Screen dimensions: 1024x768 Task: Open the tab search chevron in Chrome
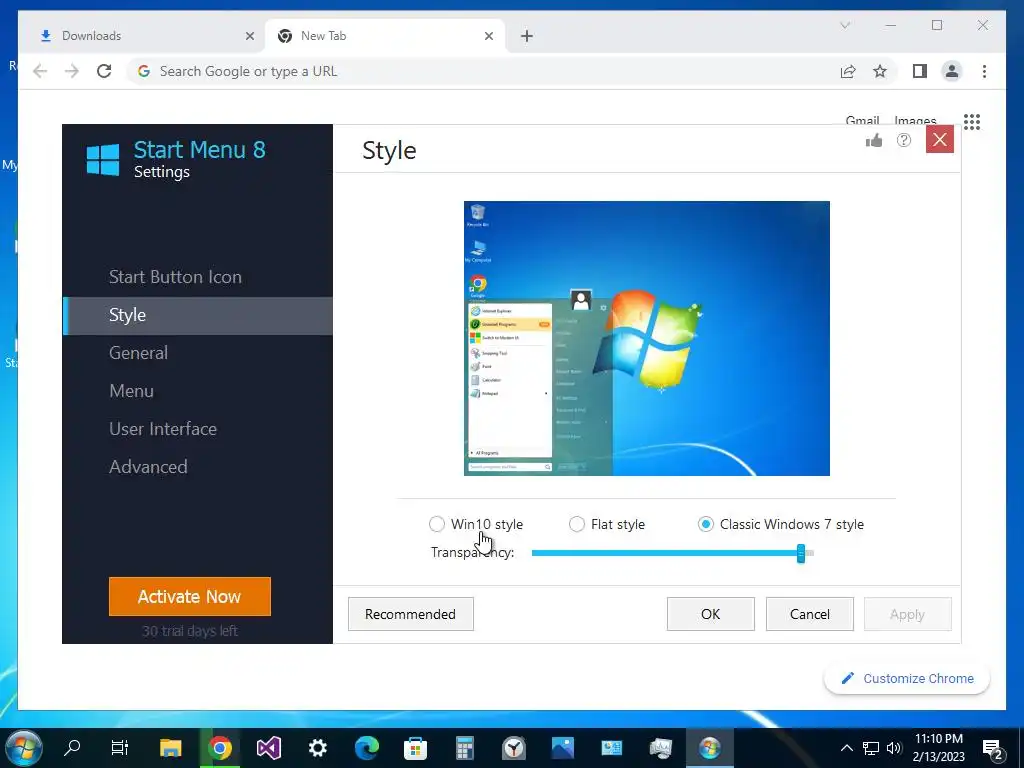(x=845, y=25)
